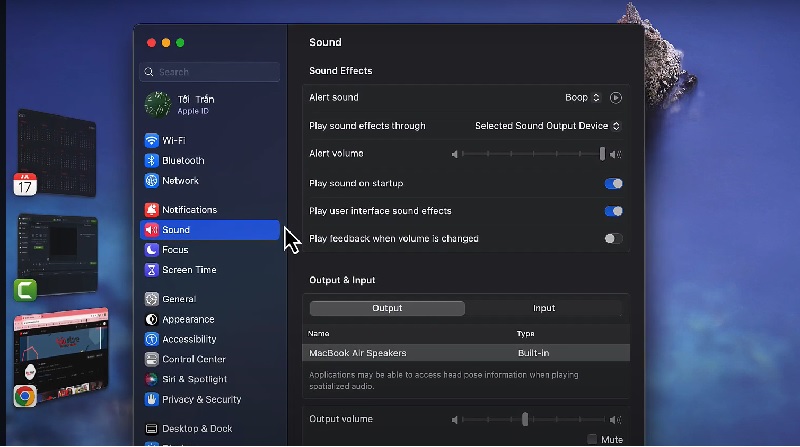Open Screen Time settings
Screen dimensions: 800x447
click(x=188, y=270)
